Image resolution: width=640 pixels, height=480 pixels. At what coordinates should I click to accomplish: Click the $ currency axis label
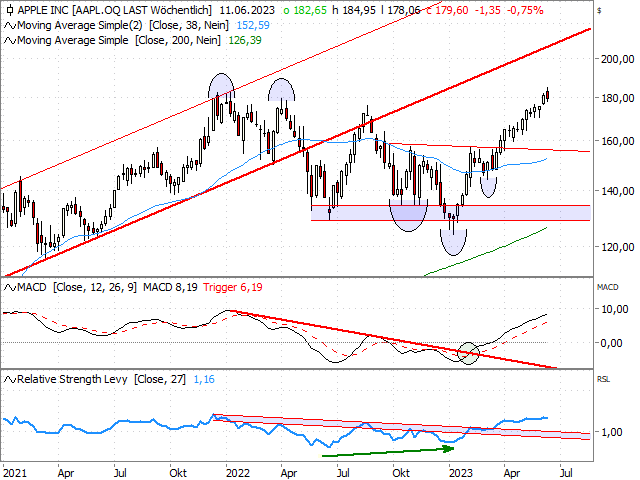[x=599, y=11]
